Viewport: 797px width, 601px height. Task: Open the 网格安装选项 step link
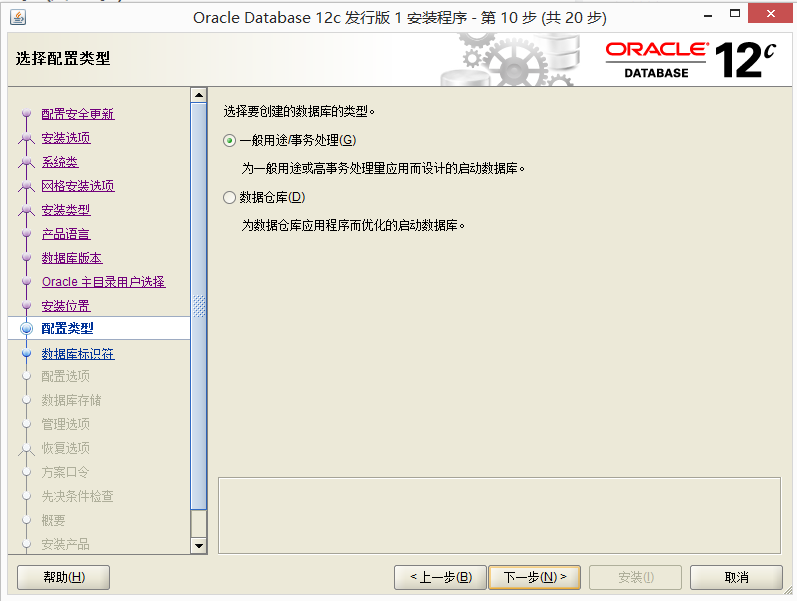coord(78,186)
